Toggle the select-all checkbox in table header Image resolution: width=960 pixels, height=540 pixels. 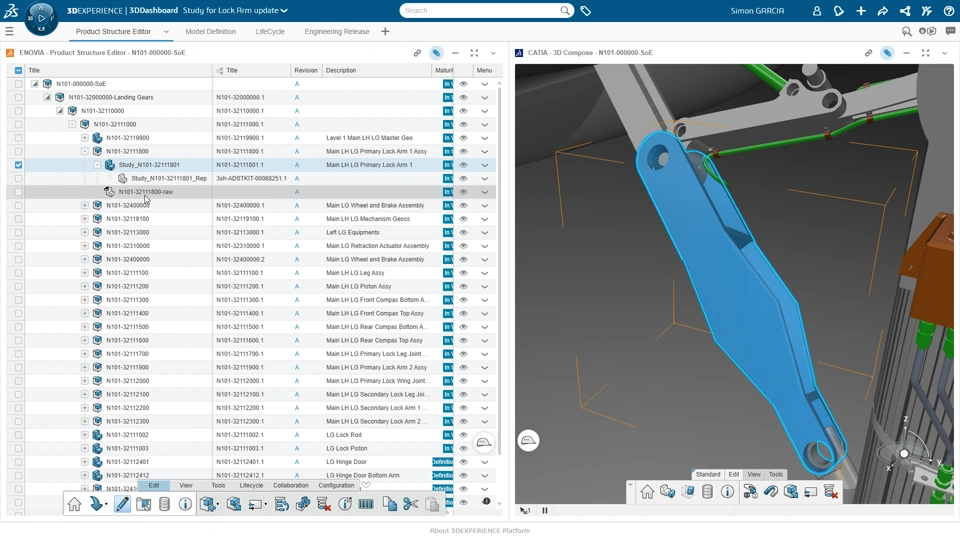[18, 70]
